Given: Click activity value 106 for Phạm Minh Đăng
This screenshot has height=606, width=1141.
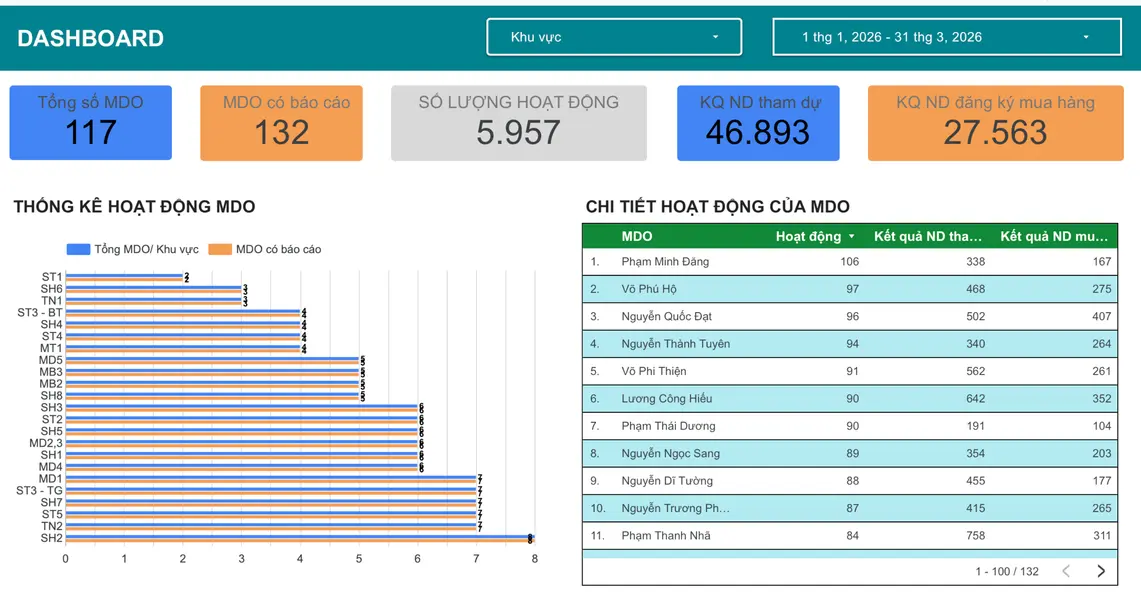Looking at the screenshot, I should pyautogui.click(x=849, y=262).
